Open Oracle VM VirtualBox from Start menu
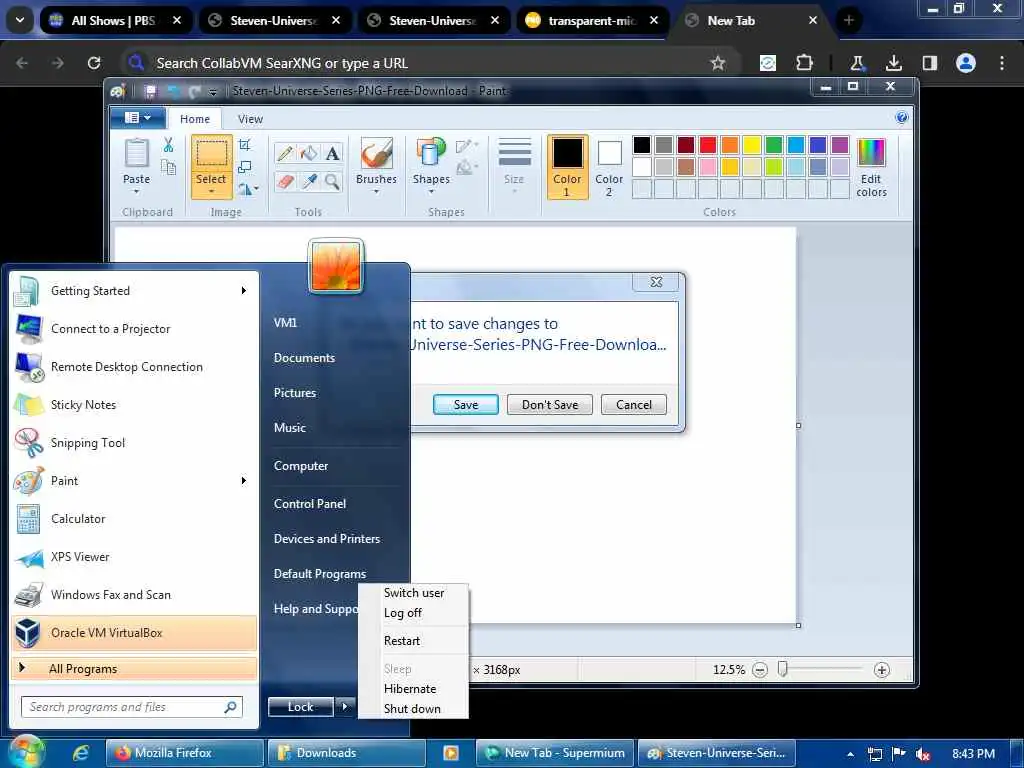Image resolution: width=1024 pixels, height=768 pixels. 135,633
